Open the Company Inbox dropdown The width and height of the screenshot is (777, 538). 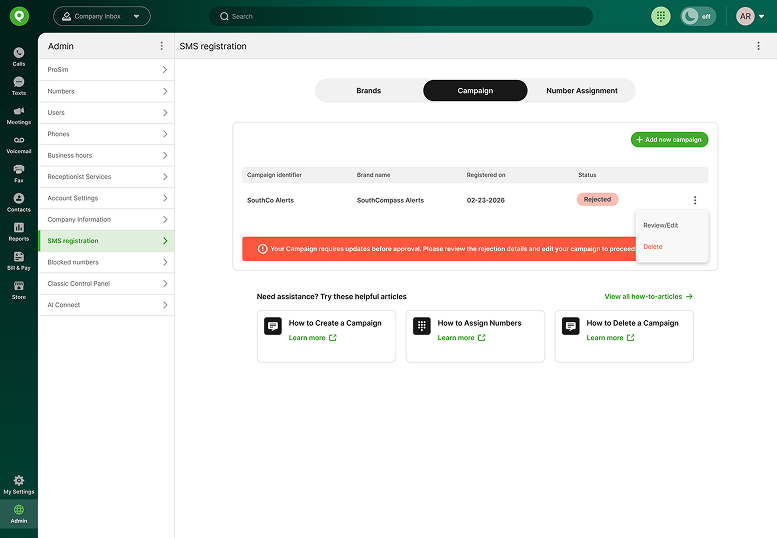click(x=102, y=16)
